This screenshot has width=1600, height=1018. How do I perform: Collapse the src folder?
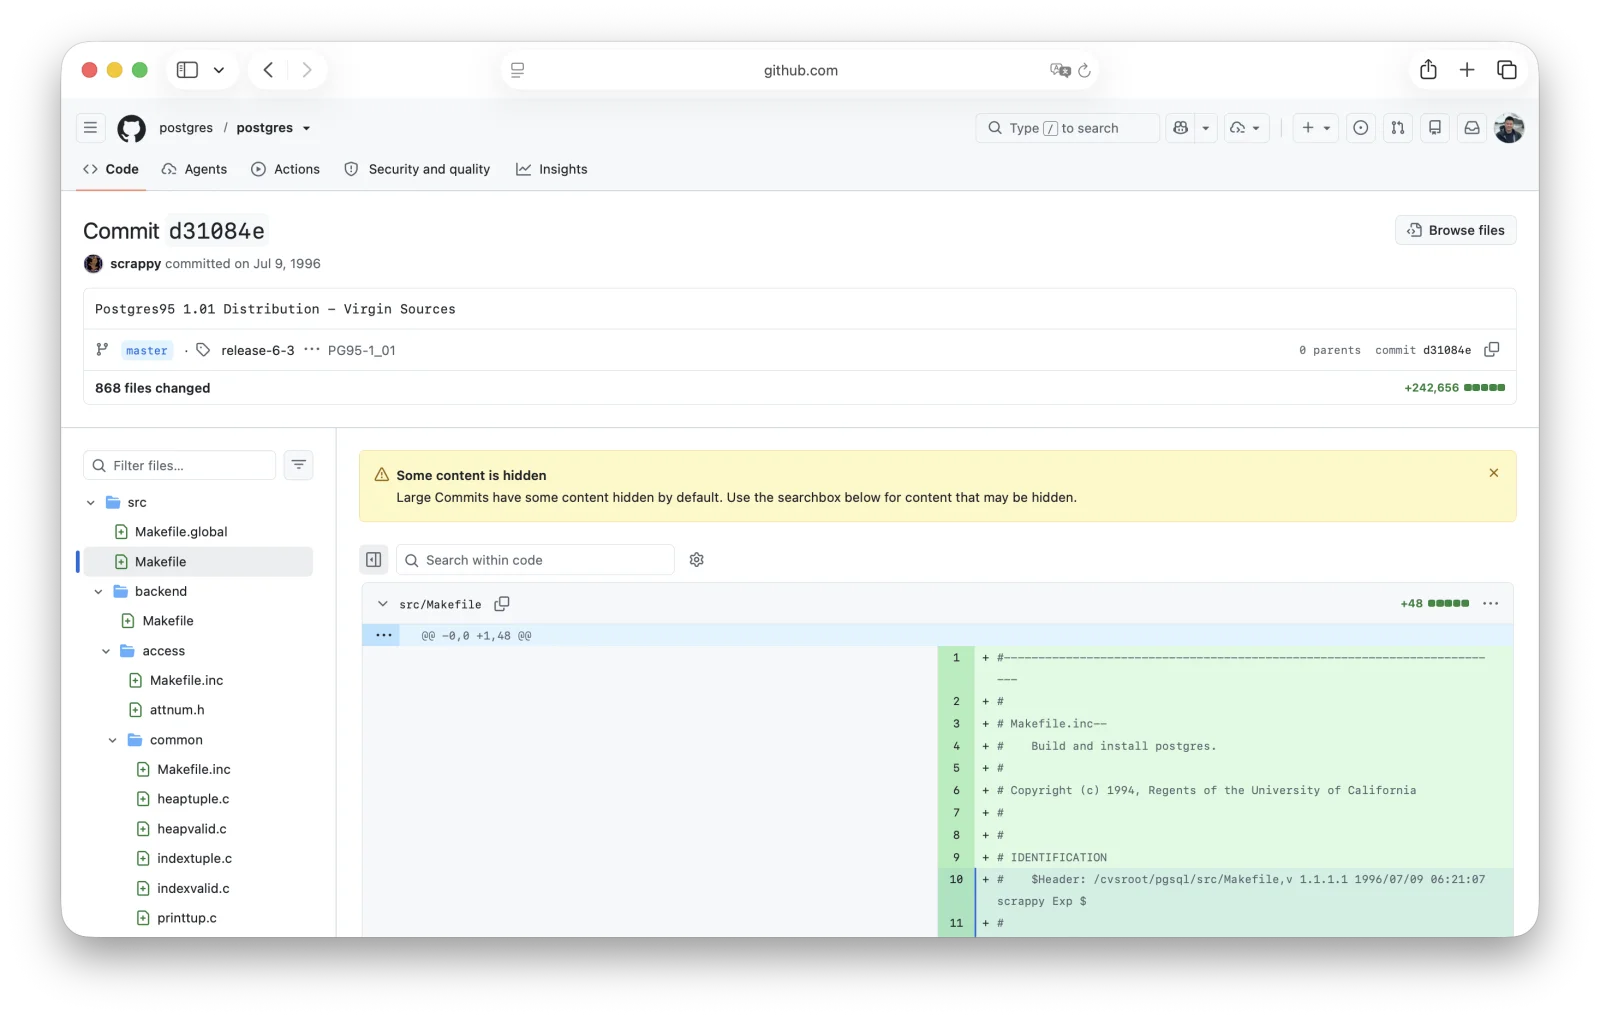click(91, 503)
